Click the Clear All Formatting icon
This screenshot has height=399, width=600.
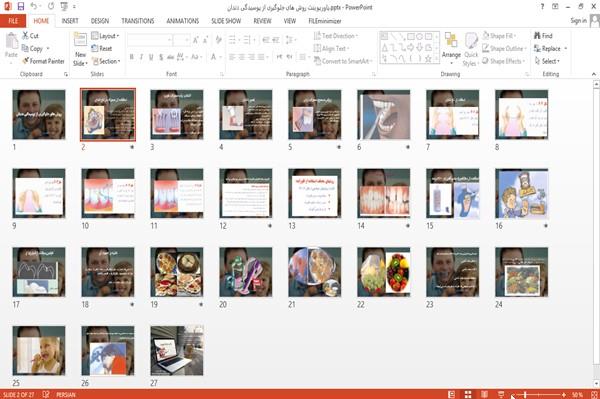[x=218, y=40]
